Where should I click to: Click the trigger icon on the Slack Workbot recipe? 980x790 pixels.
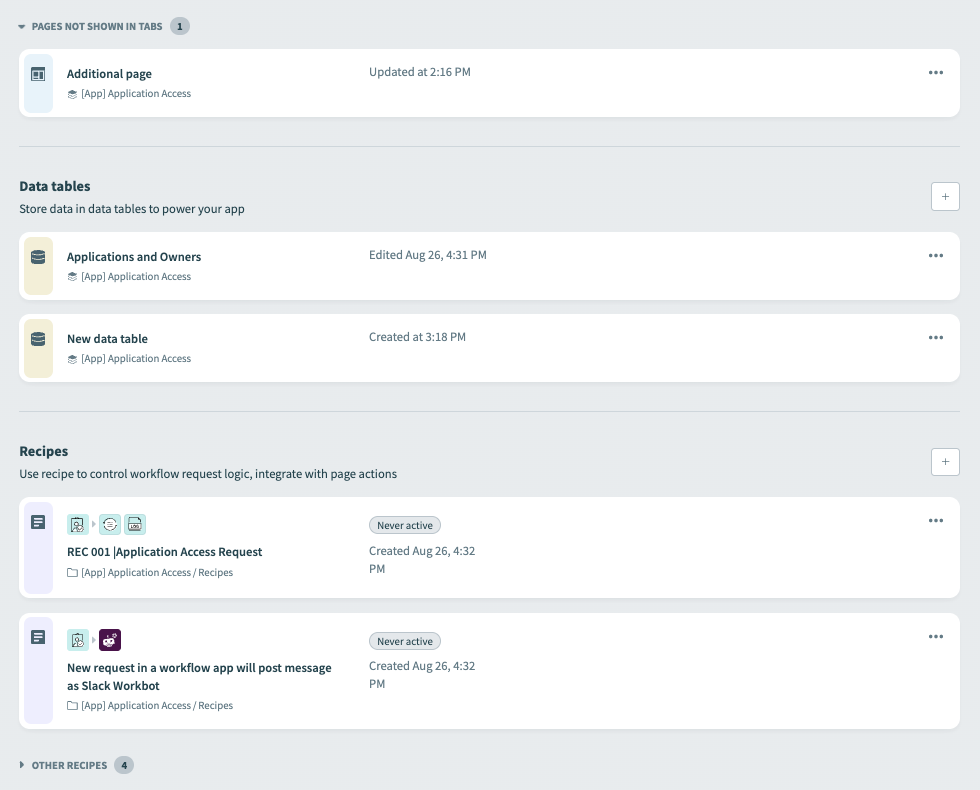click(x=78, y=640)
